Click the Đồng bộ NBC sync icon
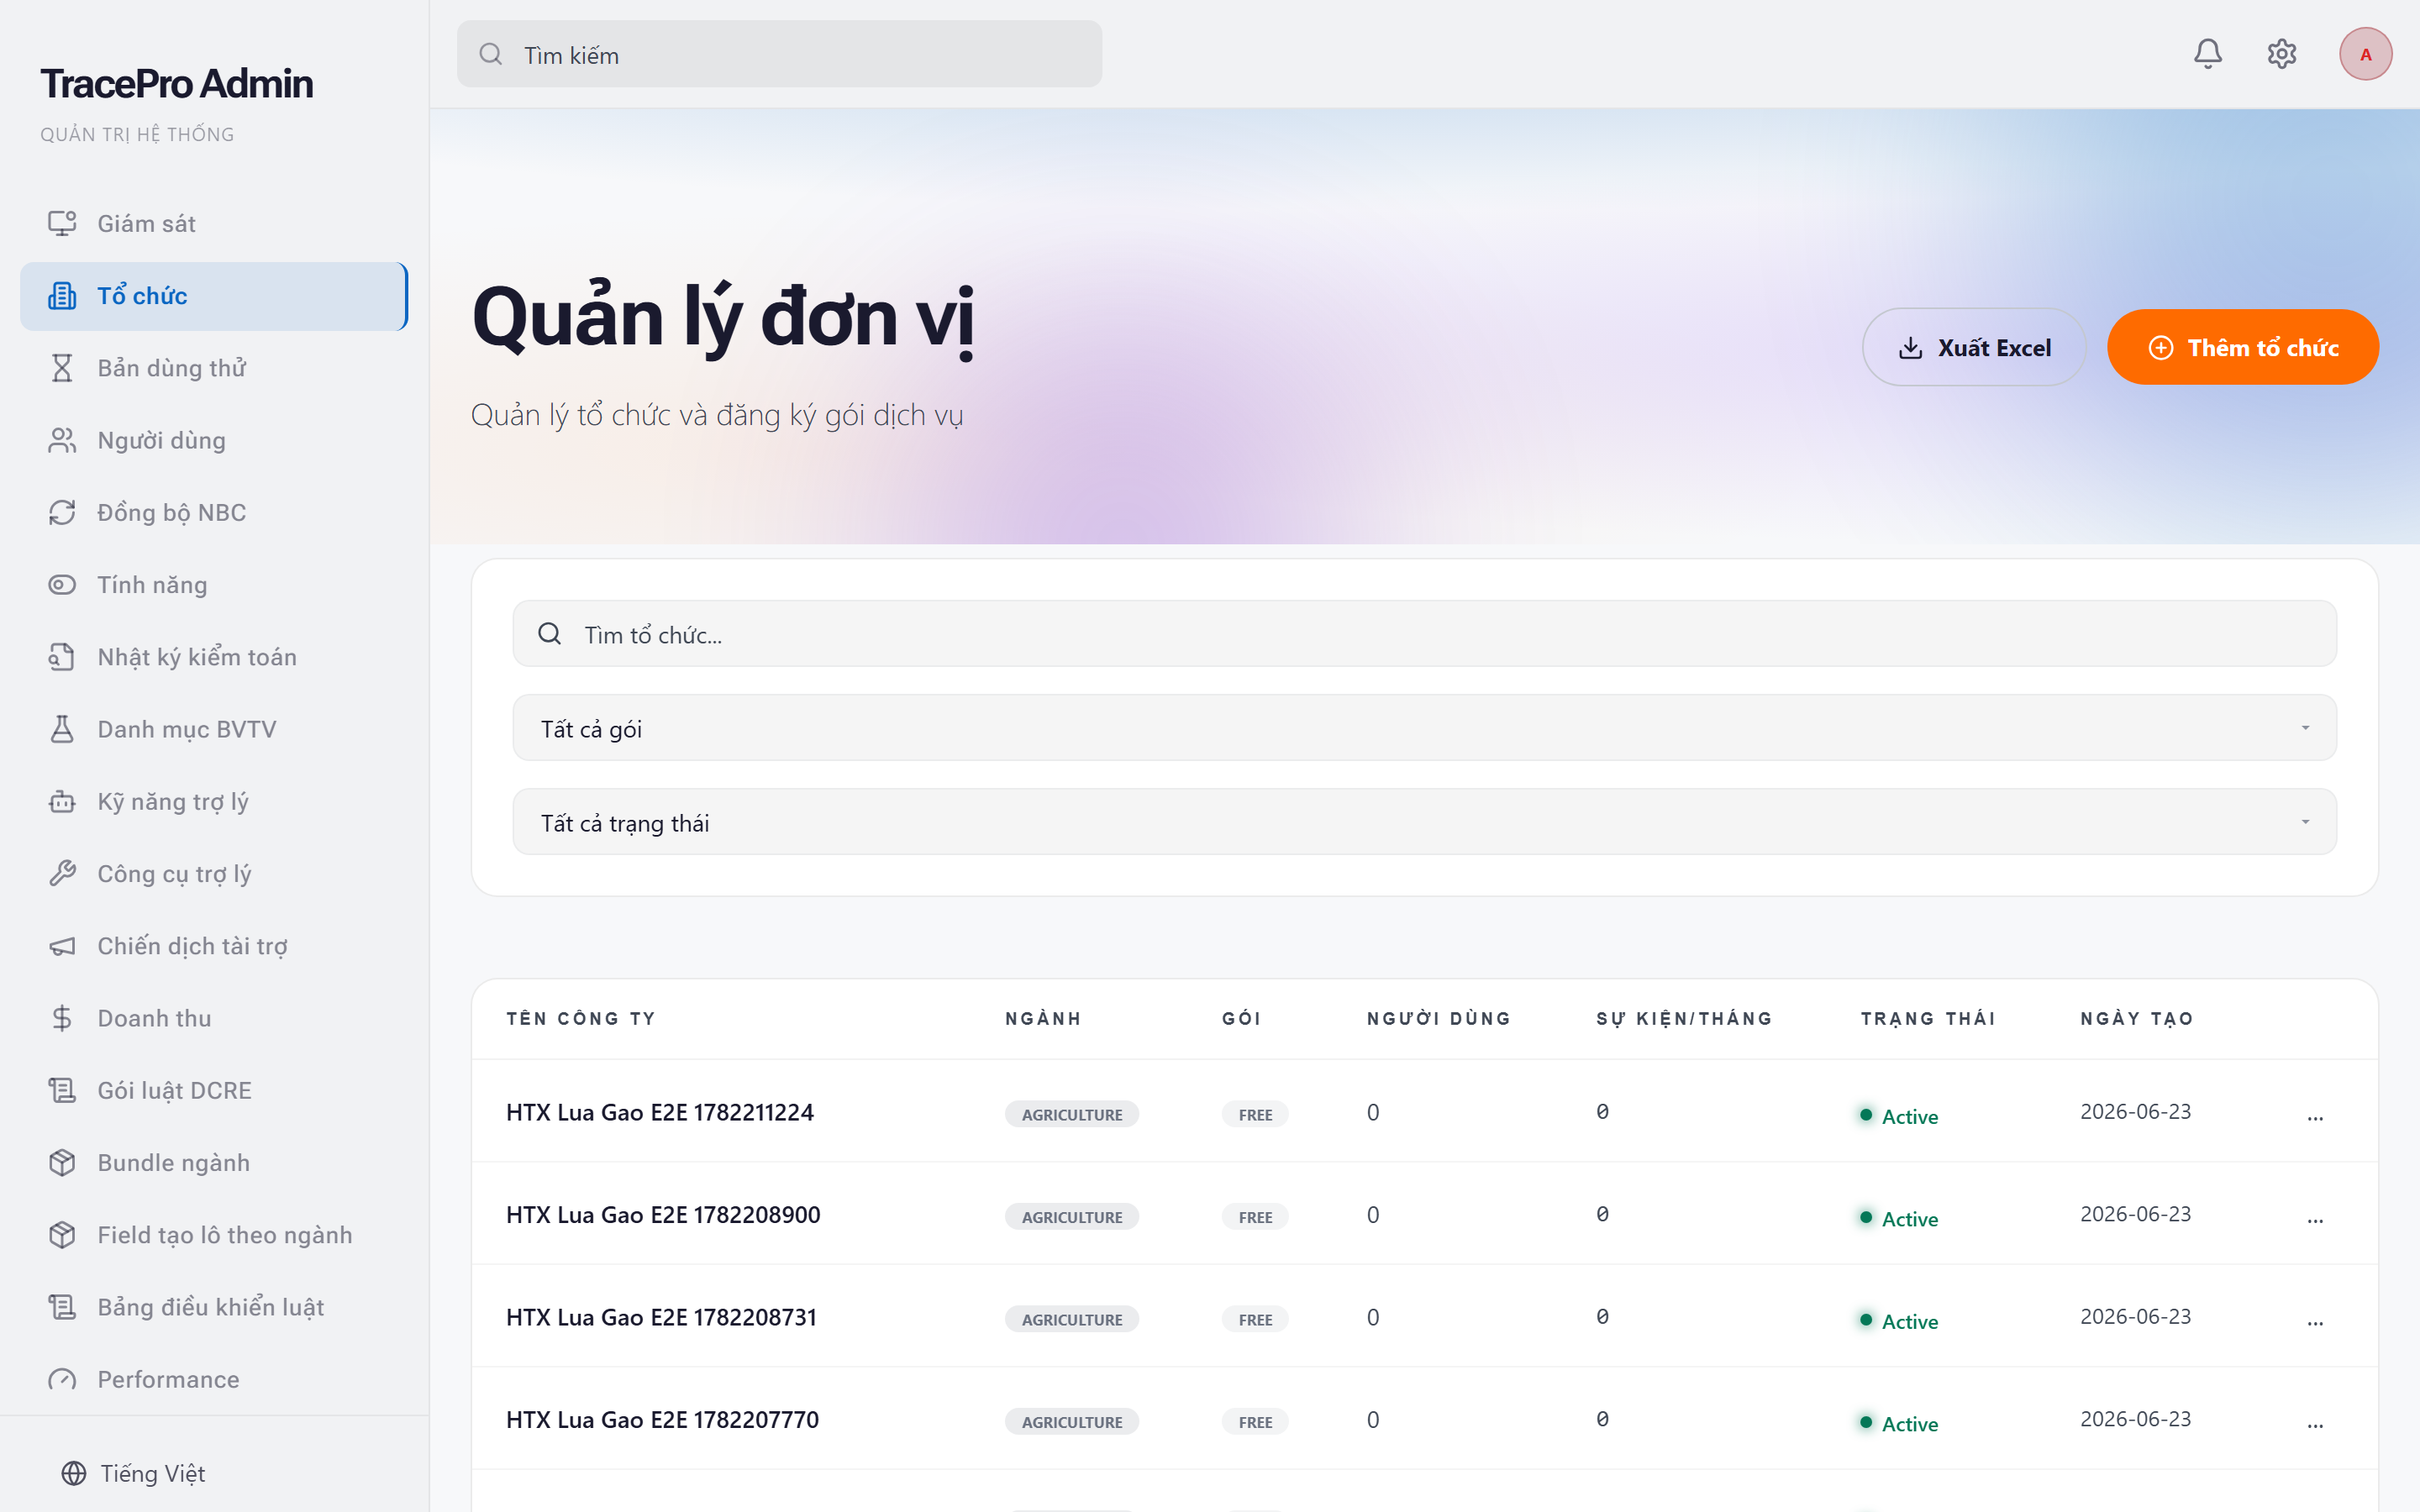Image resolution: width=2420 pixels, height=1512 pixels. [62, 512]
